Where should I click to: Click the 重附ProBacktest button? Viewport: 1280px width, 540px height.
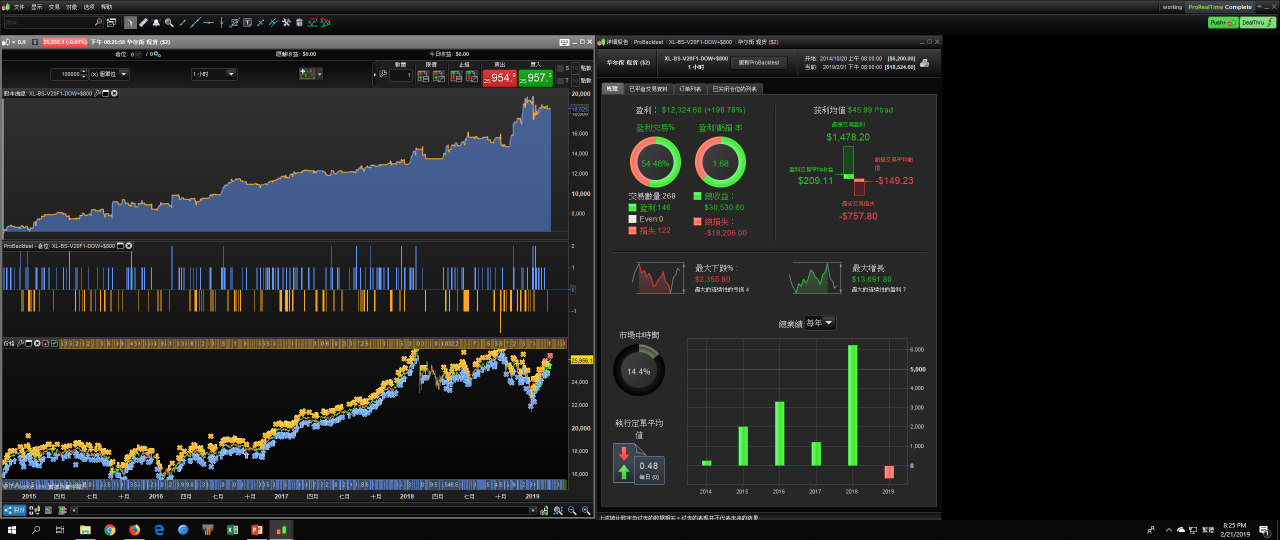point(759,63)
